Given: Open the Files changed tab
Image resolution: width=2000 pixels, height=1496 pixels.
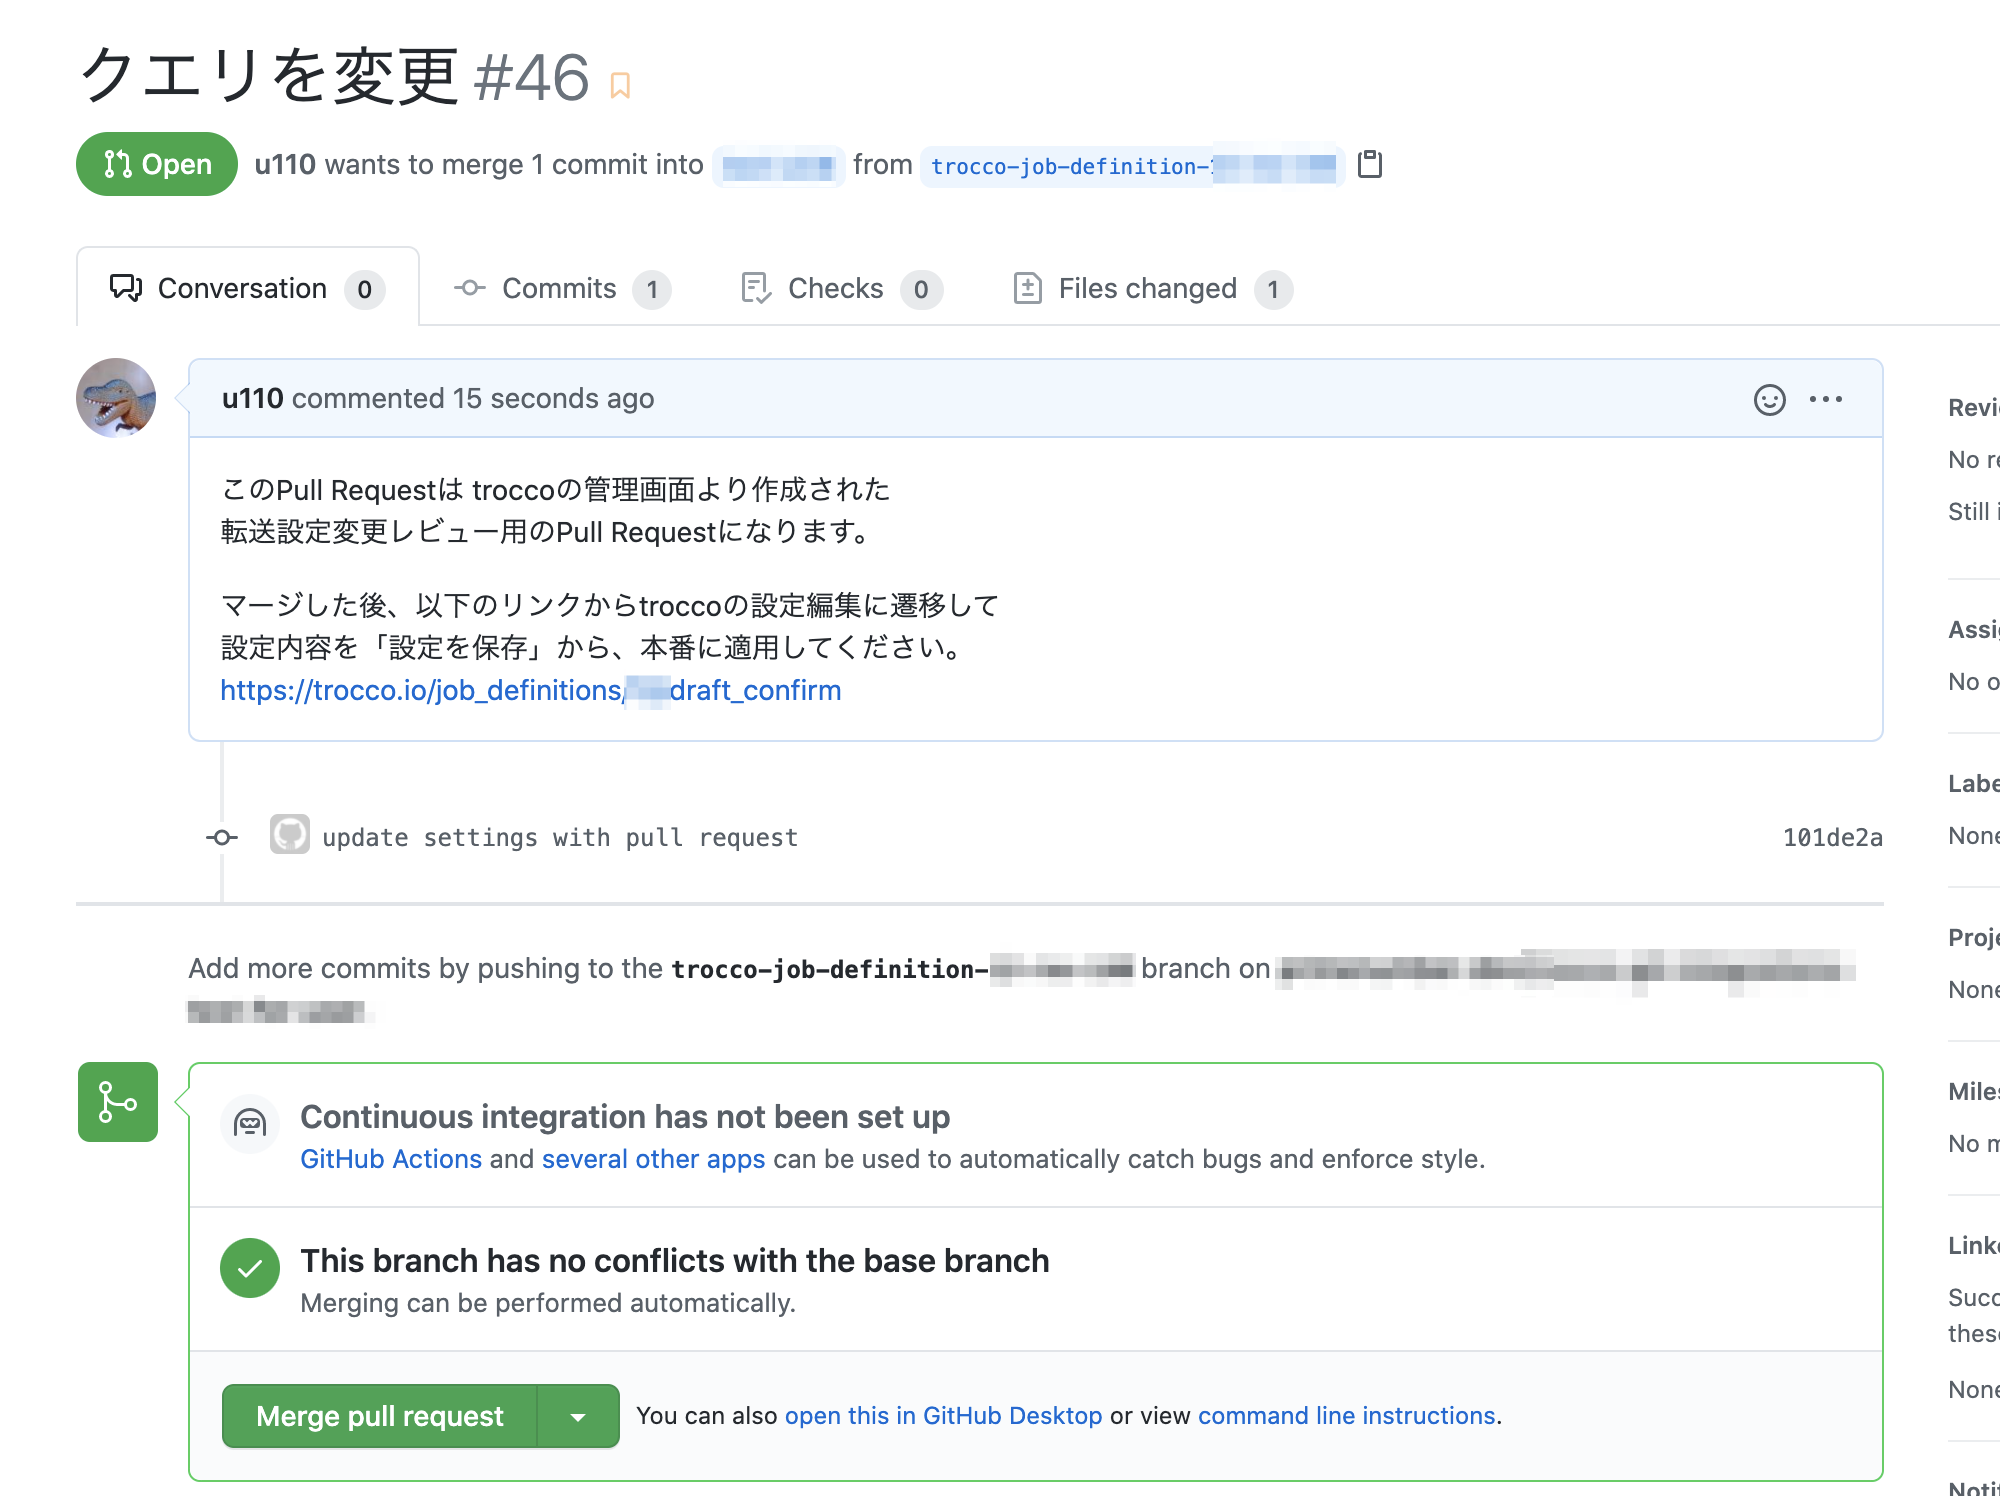Looking at the screenshot, I should point(1150,289).
